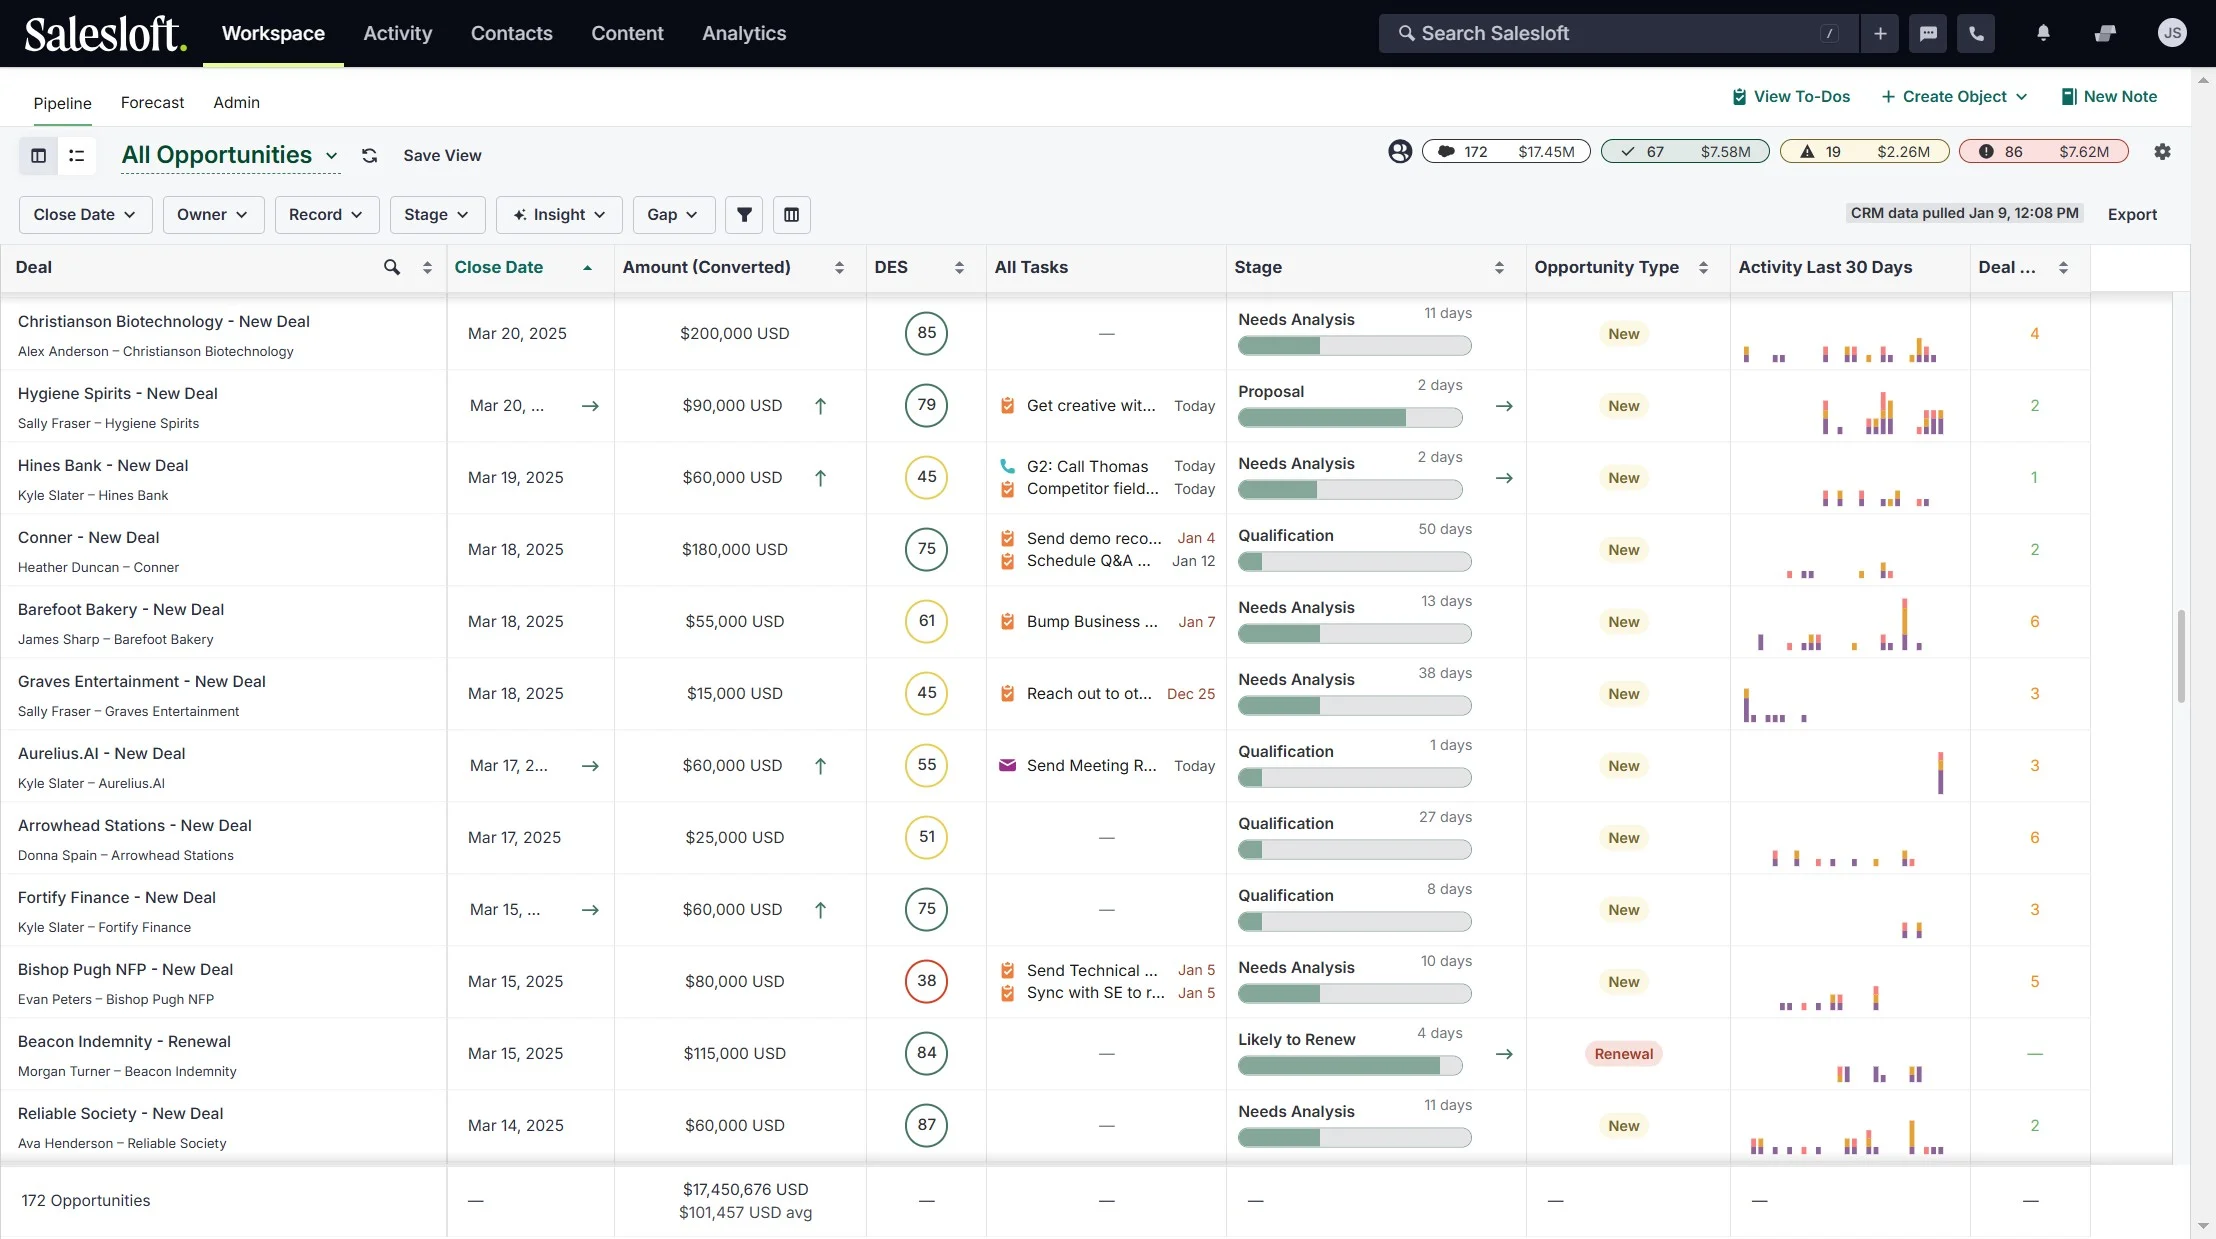Click DES score 85 circle for Christianson
Image resolution: width=2216 pixels, height=1239 pixels.
(x=926, y=333)
